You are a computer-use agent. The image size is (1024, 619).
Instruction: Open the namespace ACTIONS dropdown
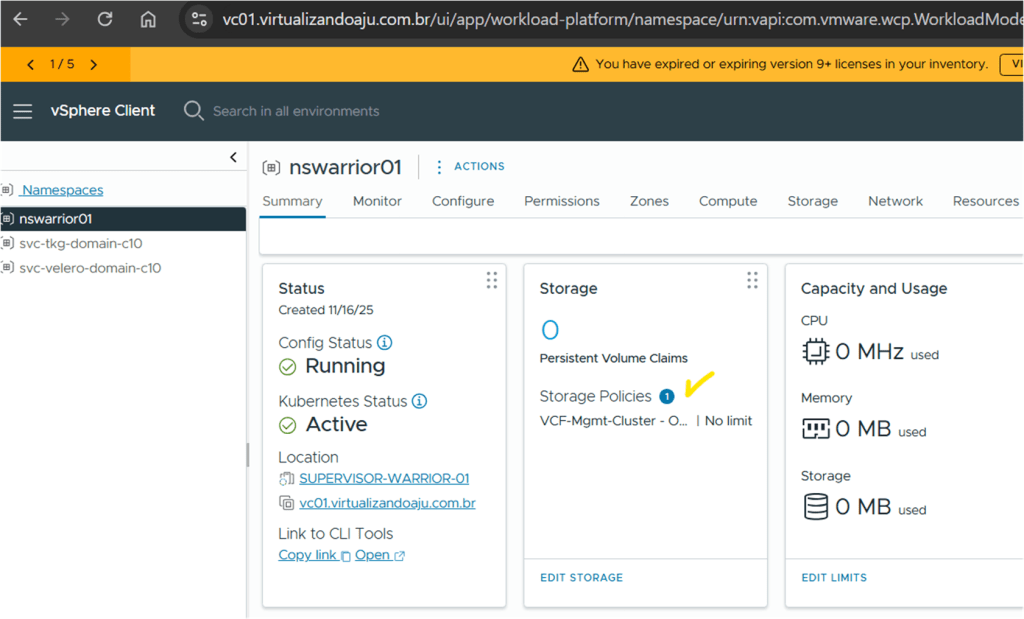coord(470,167)
